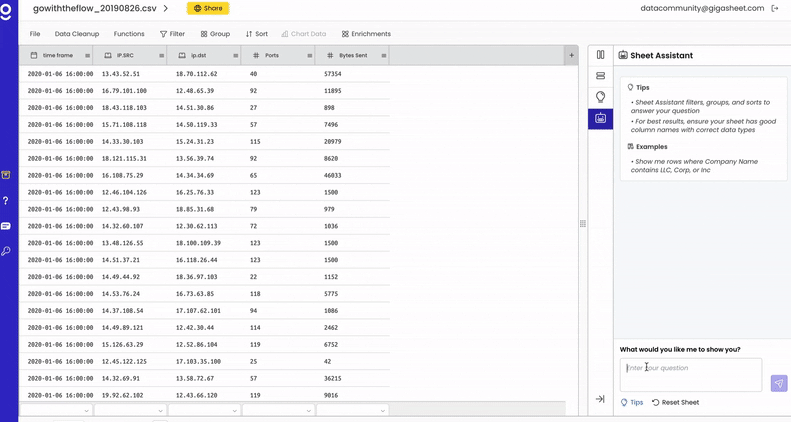Select the Ports value 115

[x=255, y=142]
